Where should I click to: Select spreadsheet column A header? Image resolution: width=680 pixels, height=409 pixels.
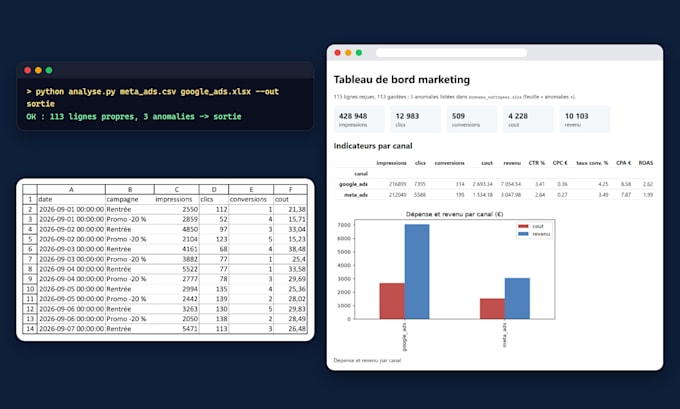click(71, 189)
